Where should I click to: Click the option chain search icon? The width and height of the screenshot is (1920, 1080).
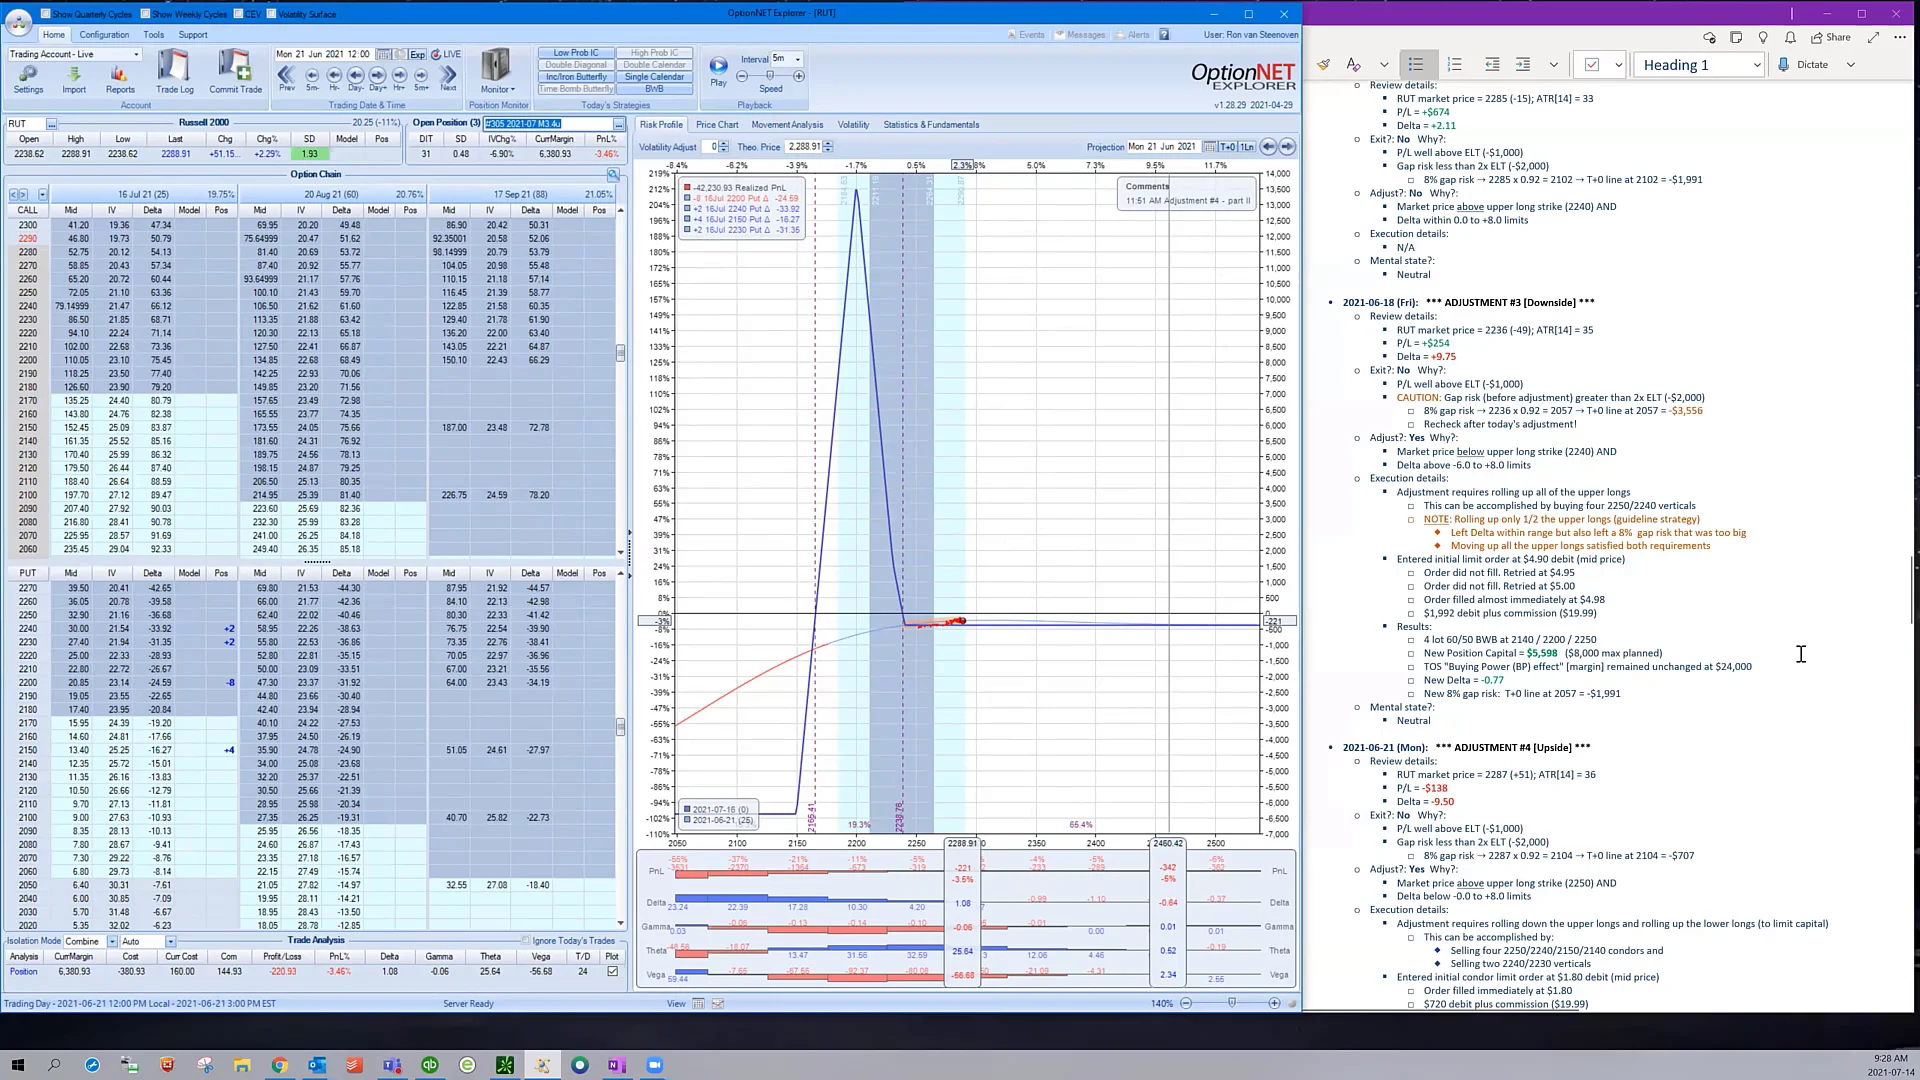point(613,174)
